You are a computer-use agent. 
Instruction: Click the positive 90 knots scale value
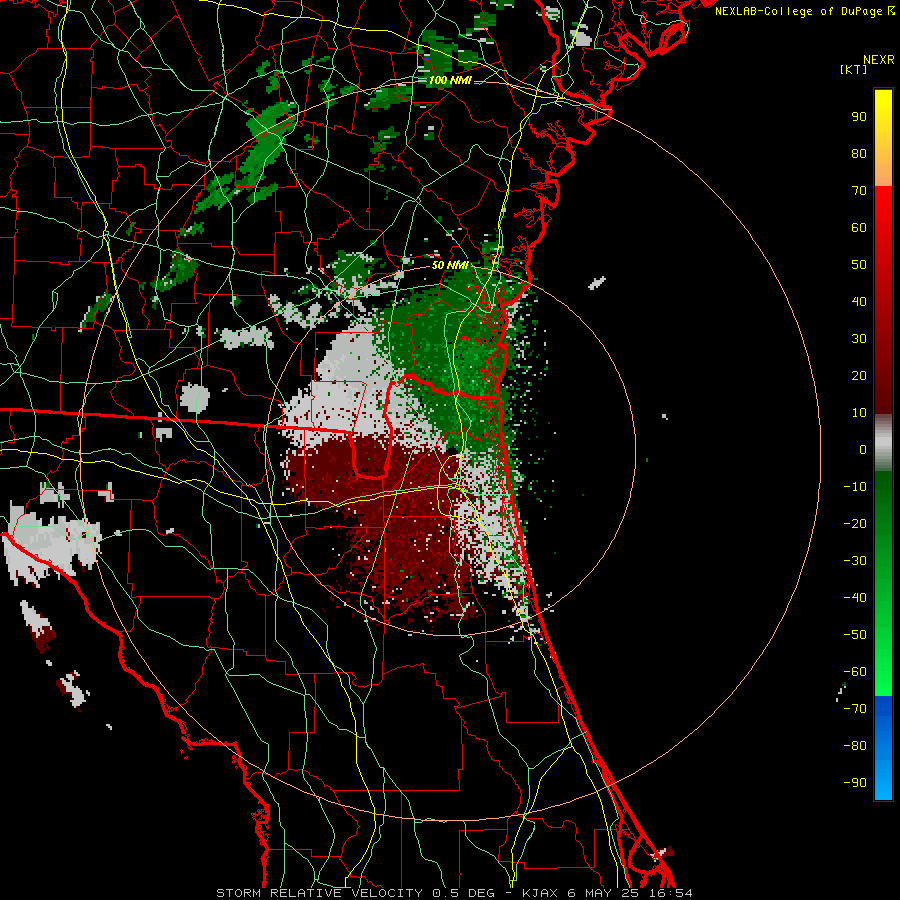[x=859, y=117]
